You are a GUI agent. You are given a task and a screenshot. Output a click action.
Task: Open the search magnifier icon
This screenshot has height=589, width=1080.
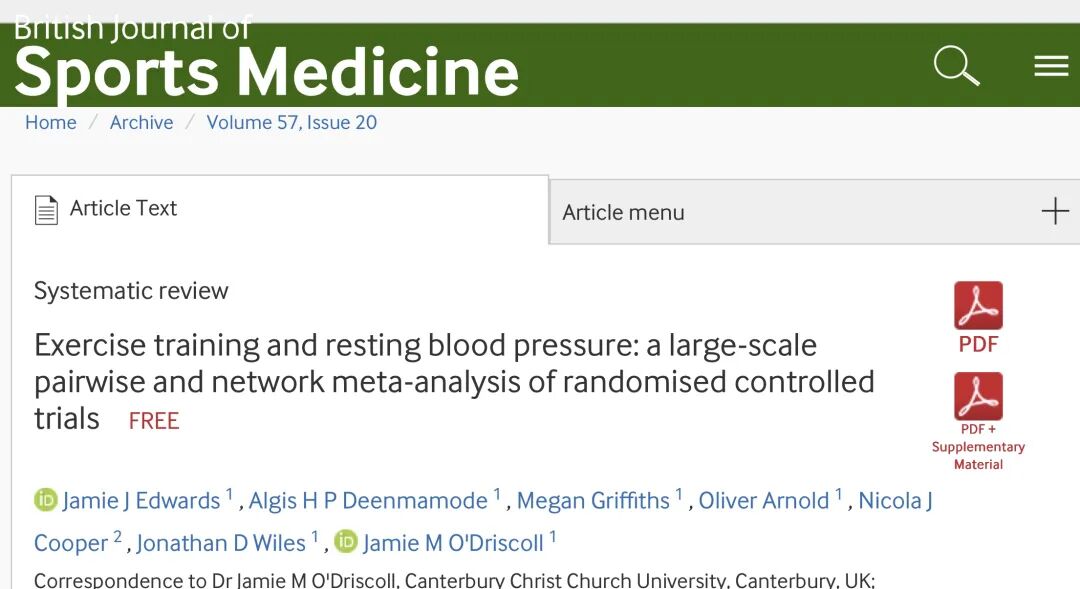956,66
